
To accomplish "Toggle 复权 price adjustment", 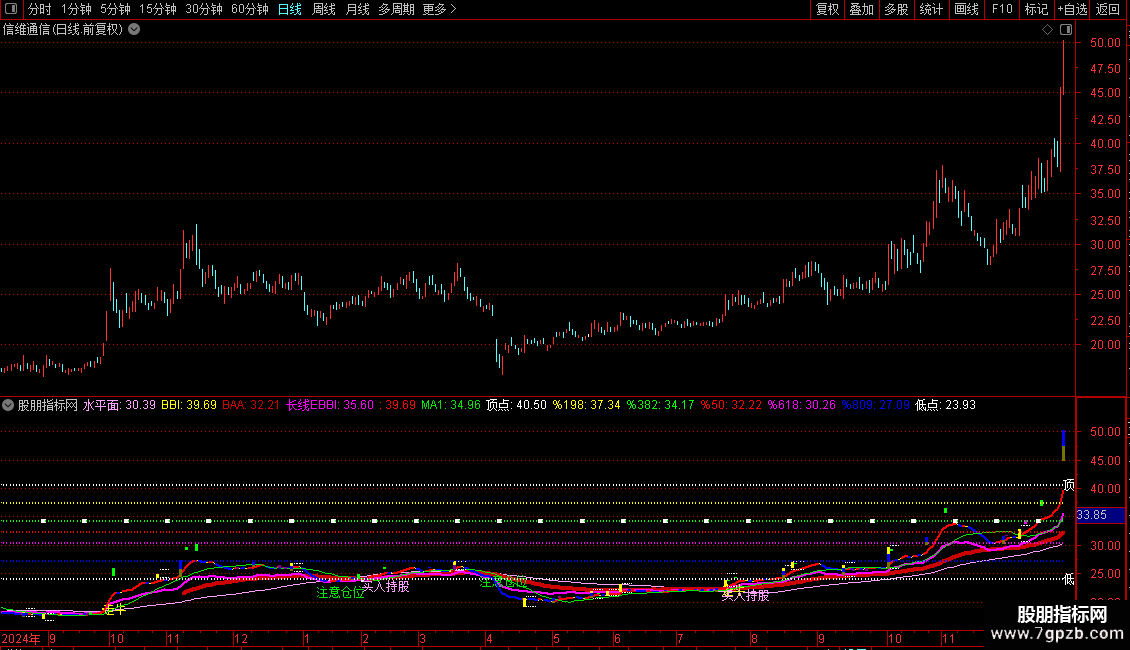I will [x=827, y=10].
